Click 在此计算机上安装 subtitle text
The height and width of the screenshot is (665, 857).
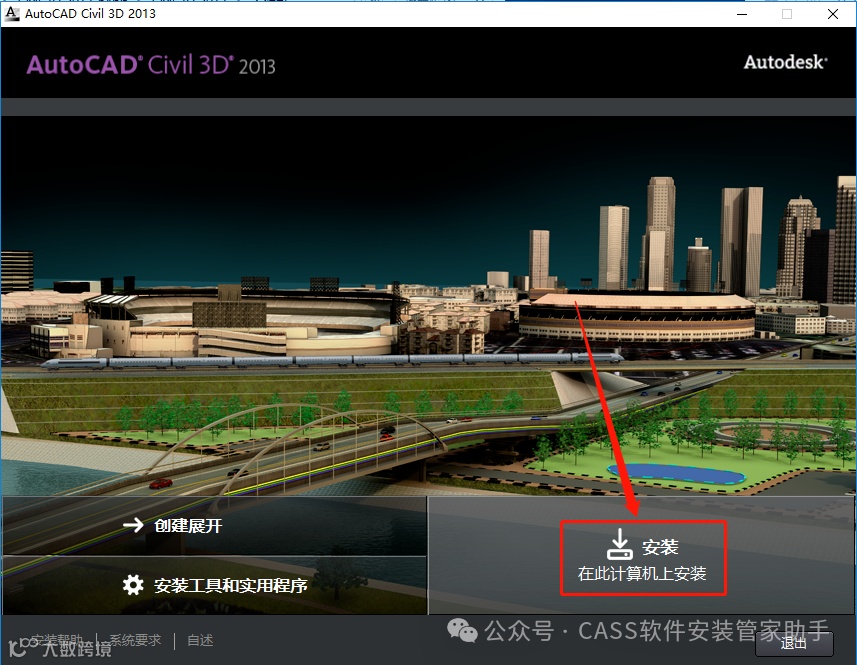pyautogui.click(x=642, y=573)
